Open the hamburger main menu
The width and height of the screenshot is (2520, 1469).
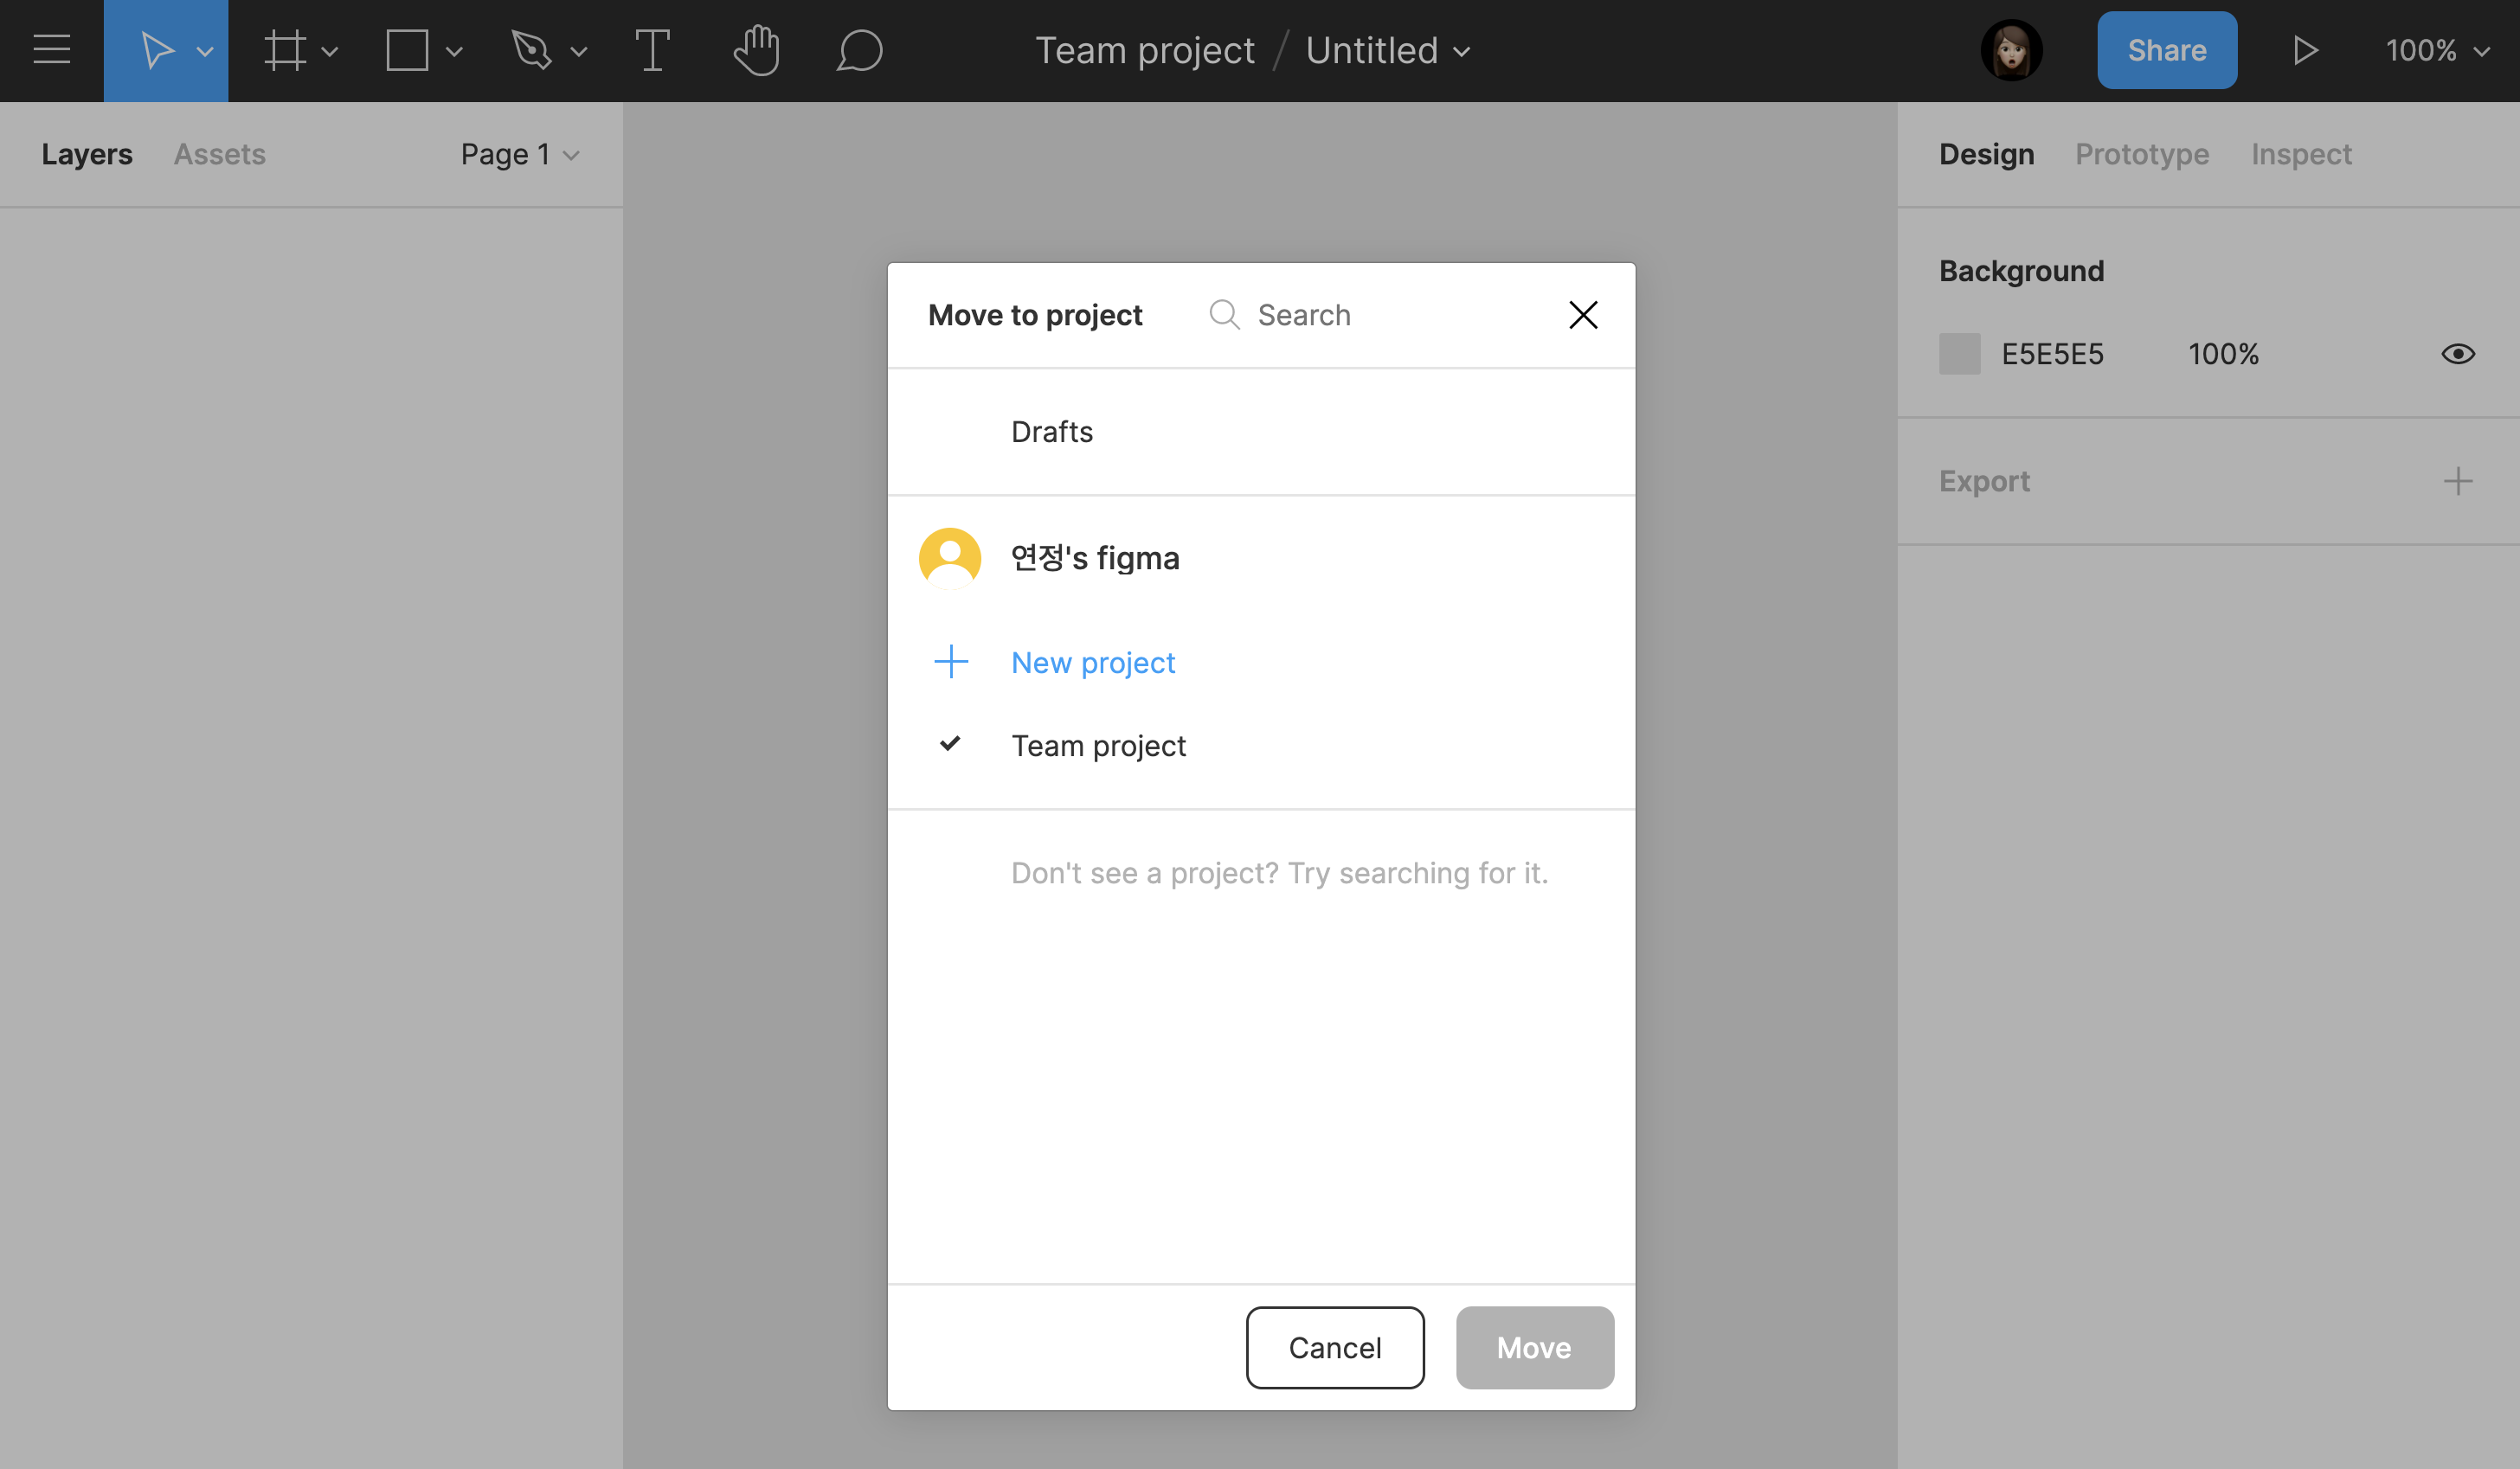[51, 50]
